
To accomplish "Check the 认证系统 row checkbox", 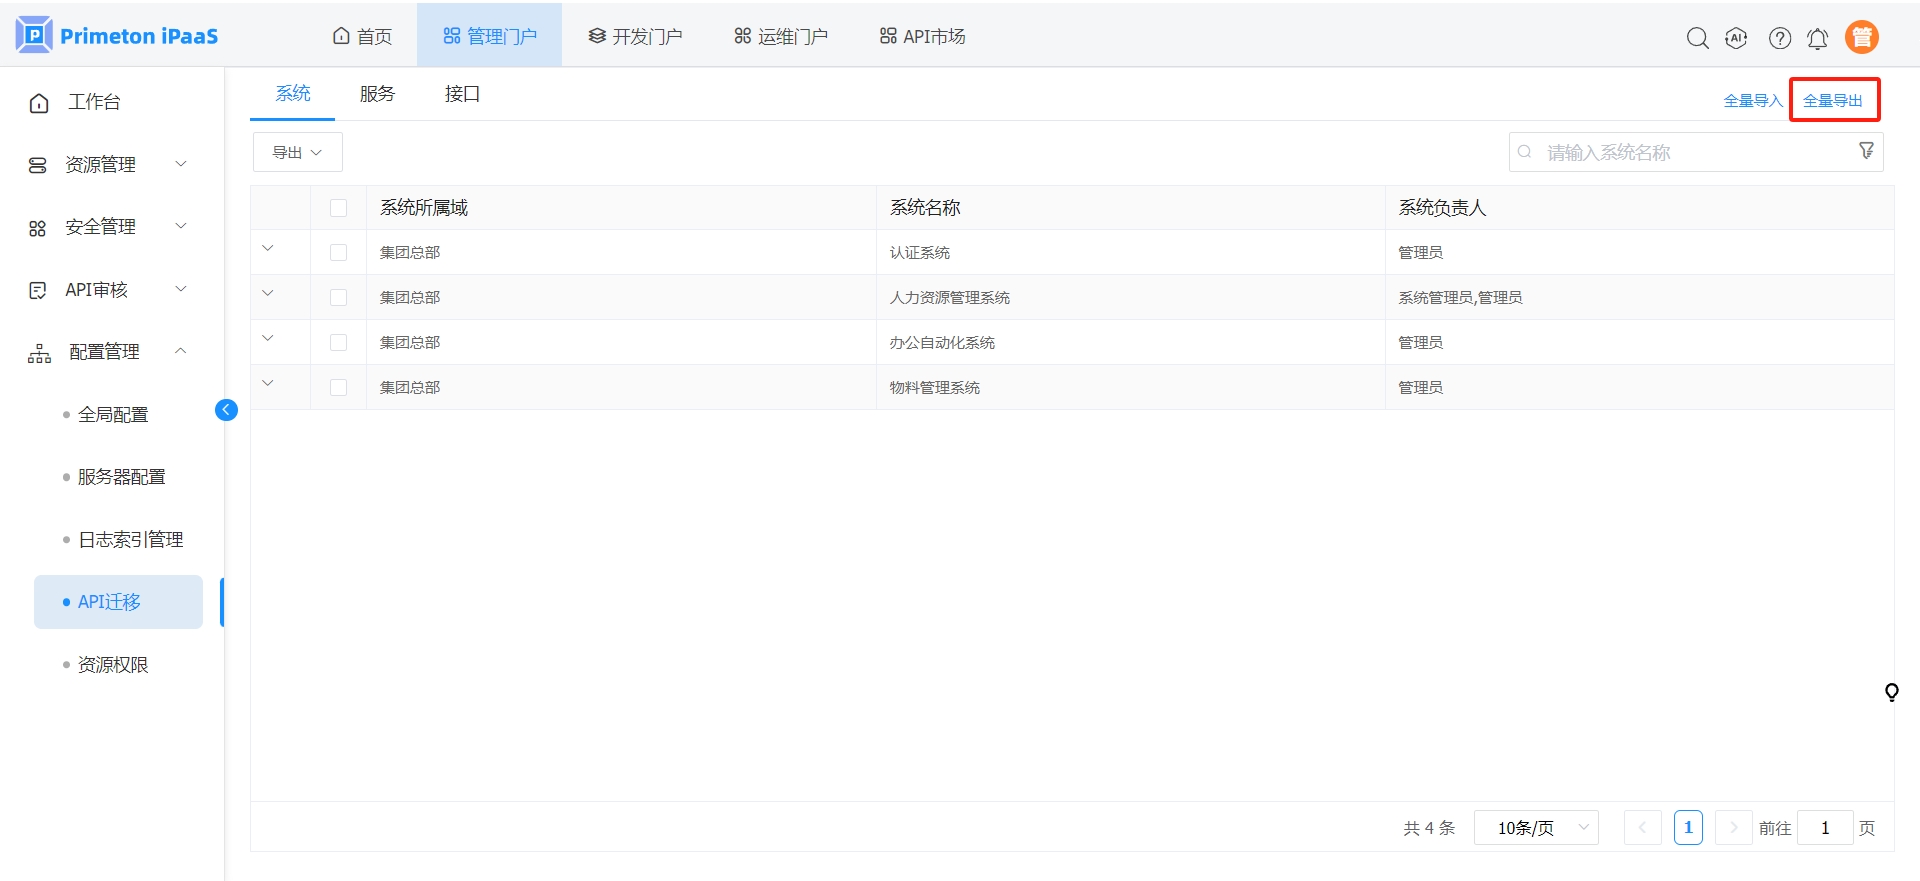I will [x=338, y=253].
